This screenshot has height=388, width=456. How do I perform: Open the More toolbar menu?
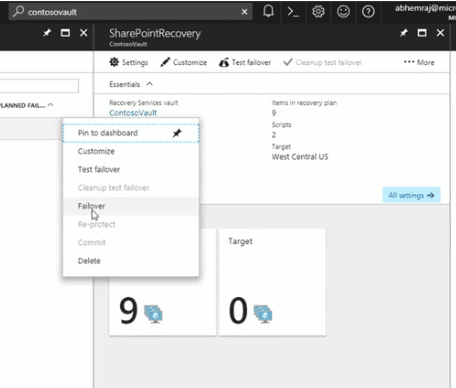pos(419,62)
